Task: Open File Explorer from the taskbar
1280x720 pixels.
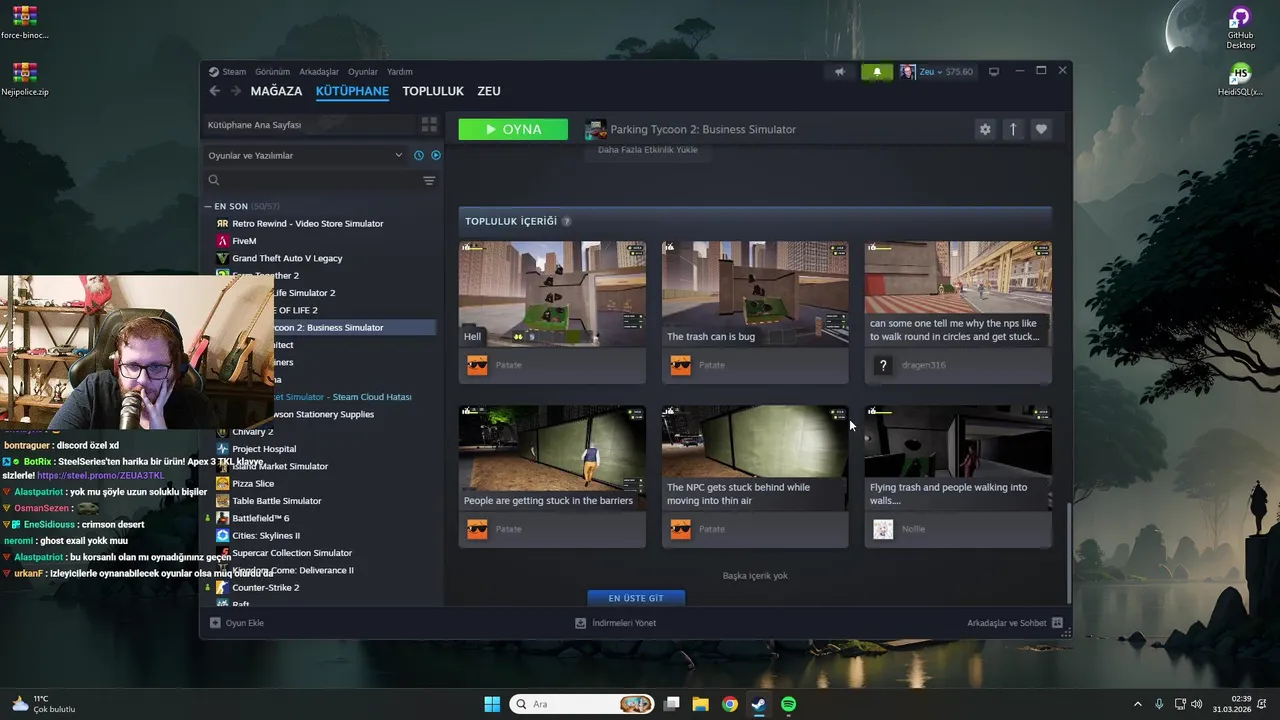Action: [x=701, y=704]
